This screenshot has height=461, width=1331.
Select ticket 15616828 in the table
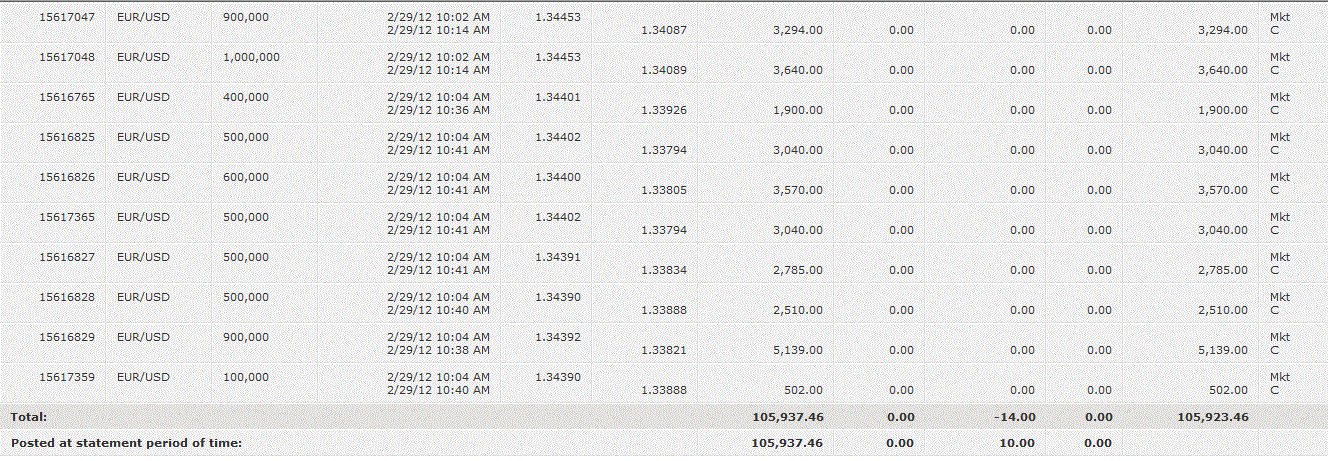[66, 298]
